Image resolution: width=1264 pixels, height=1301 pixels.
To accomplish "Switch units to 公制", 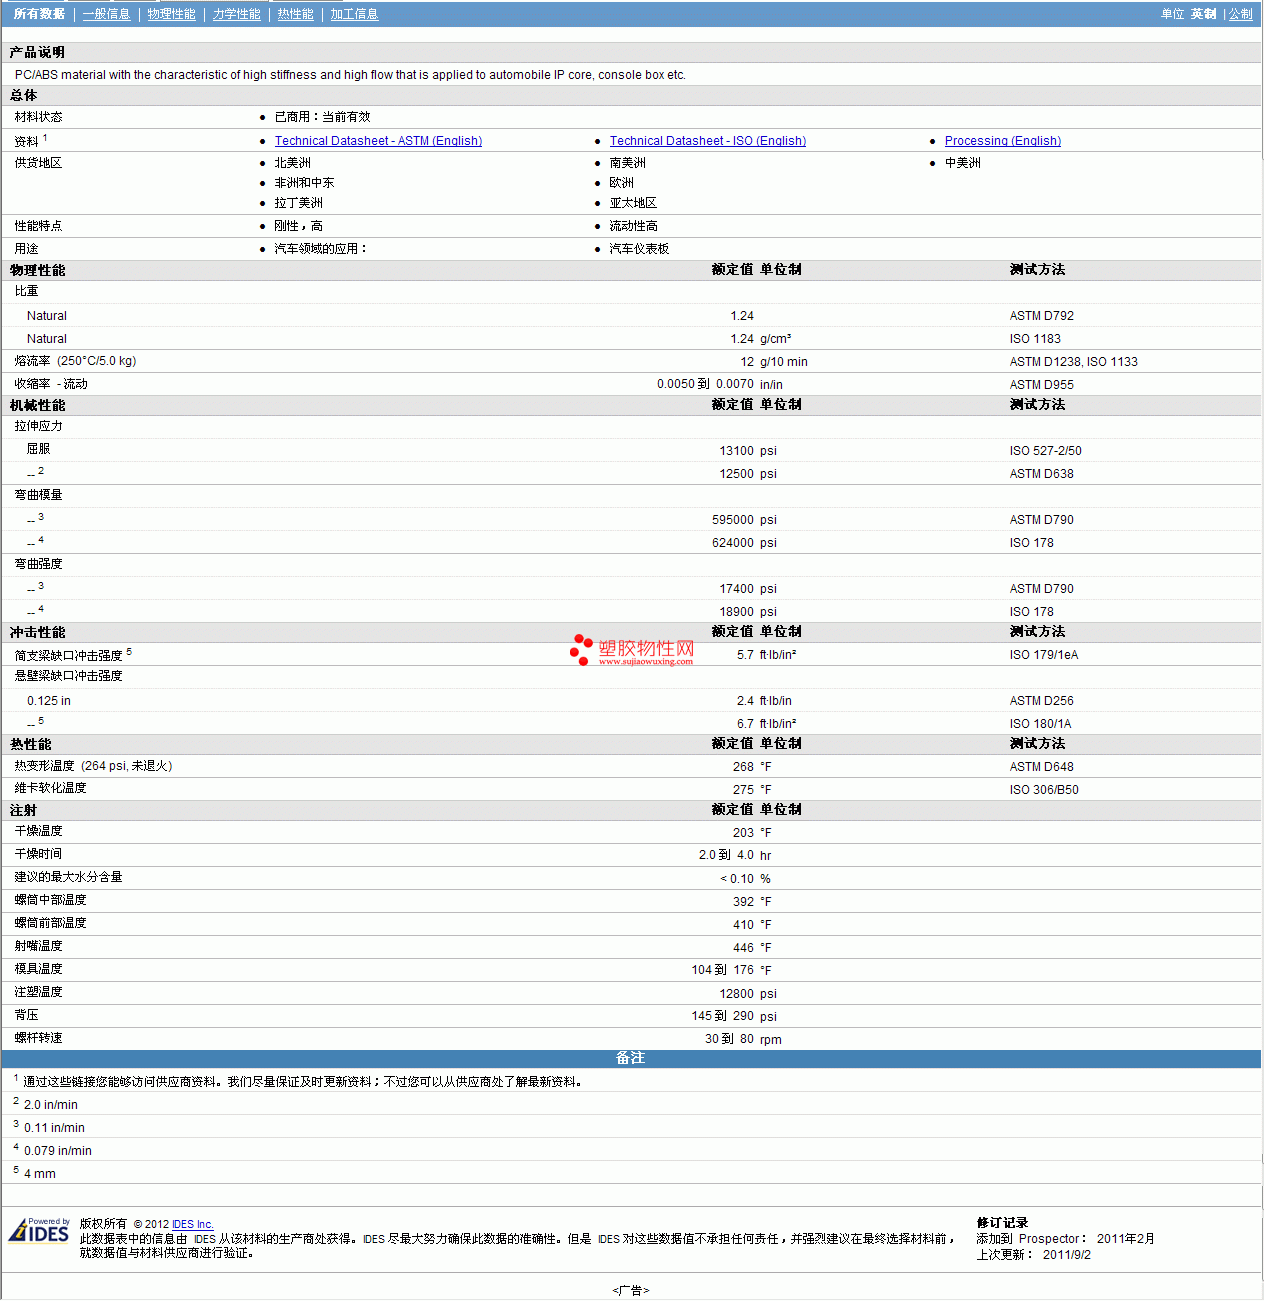I will point(1240,14).
